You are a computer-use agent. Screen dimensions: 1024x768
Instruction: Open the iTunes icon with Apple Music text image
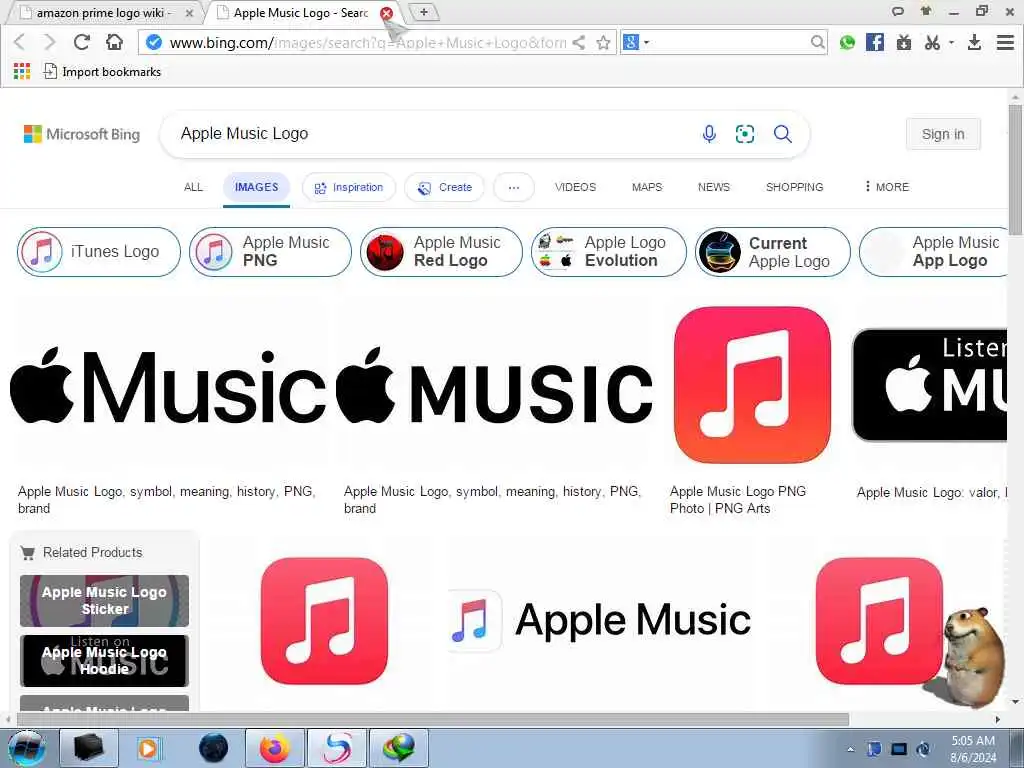600,620
